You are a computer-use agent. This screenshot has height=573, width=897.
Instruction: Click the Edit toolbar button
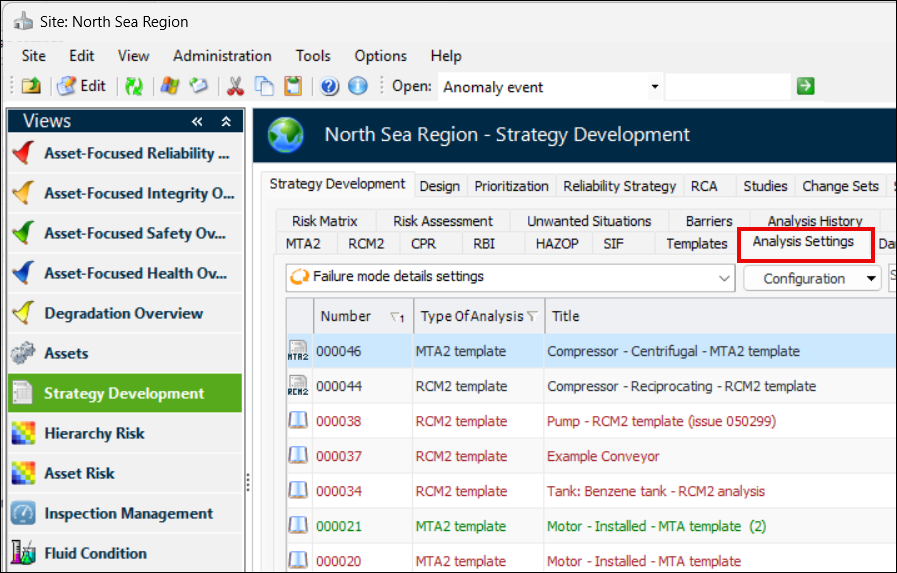coord(82,87)
